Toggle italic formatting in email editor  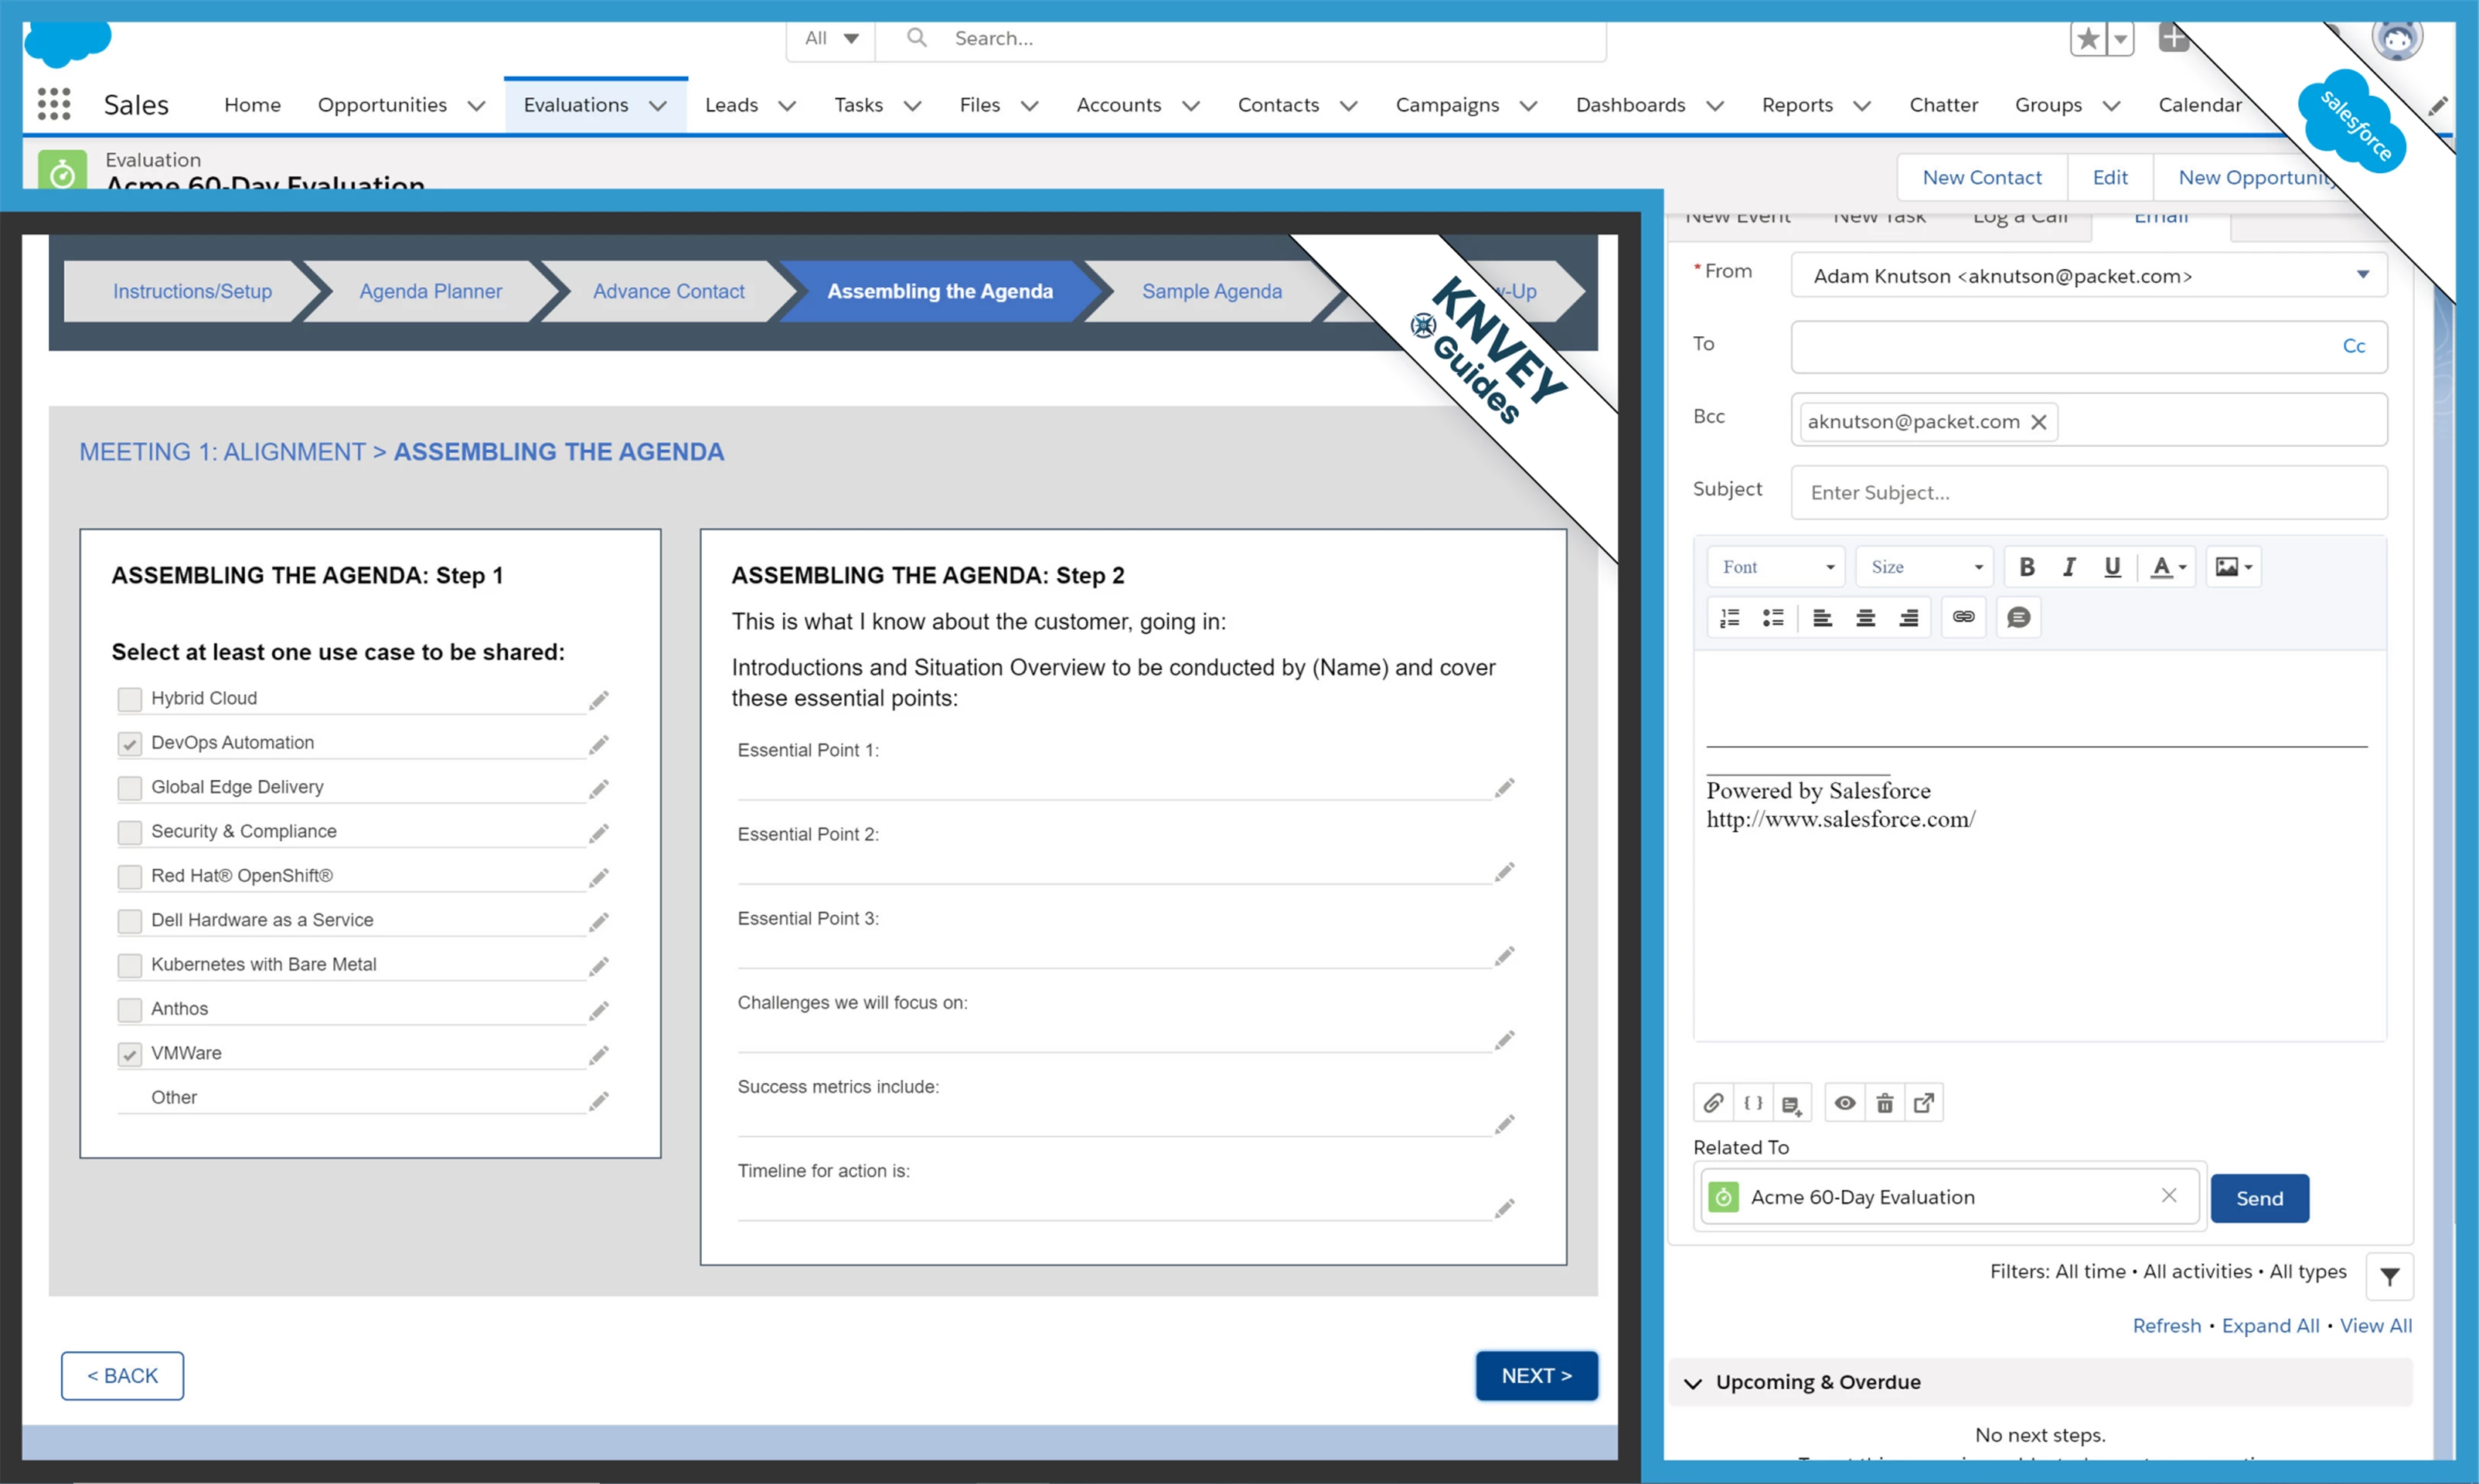[x=2069, y=567]
